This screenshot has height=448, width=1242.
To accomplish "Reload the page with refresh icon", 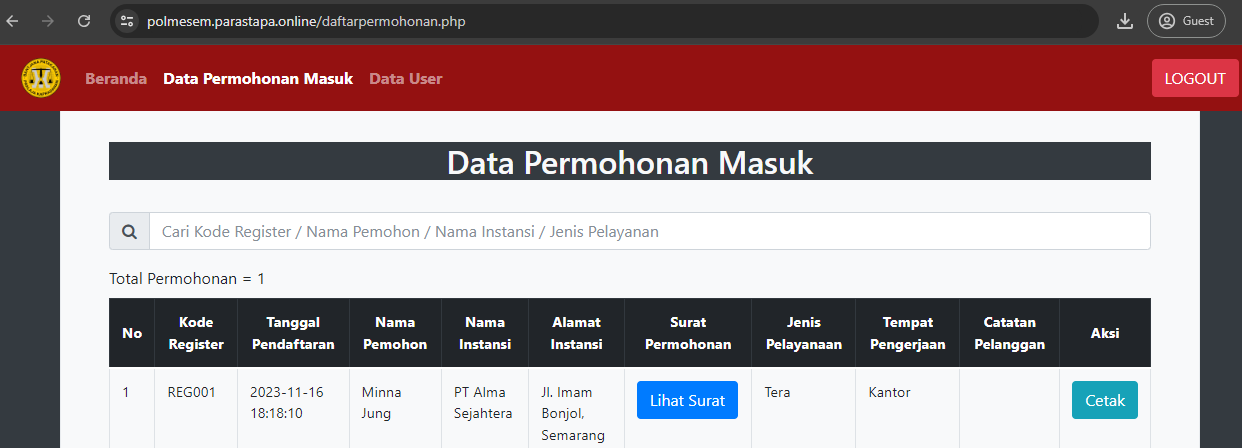I will pyautogui.click(x=84, y=21).
